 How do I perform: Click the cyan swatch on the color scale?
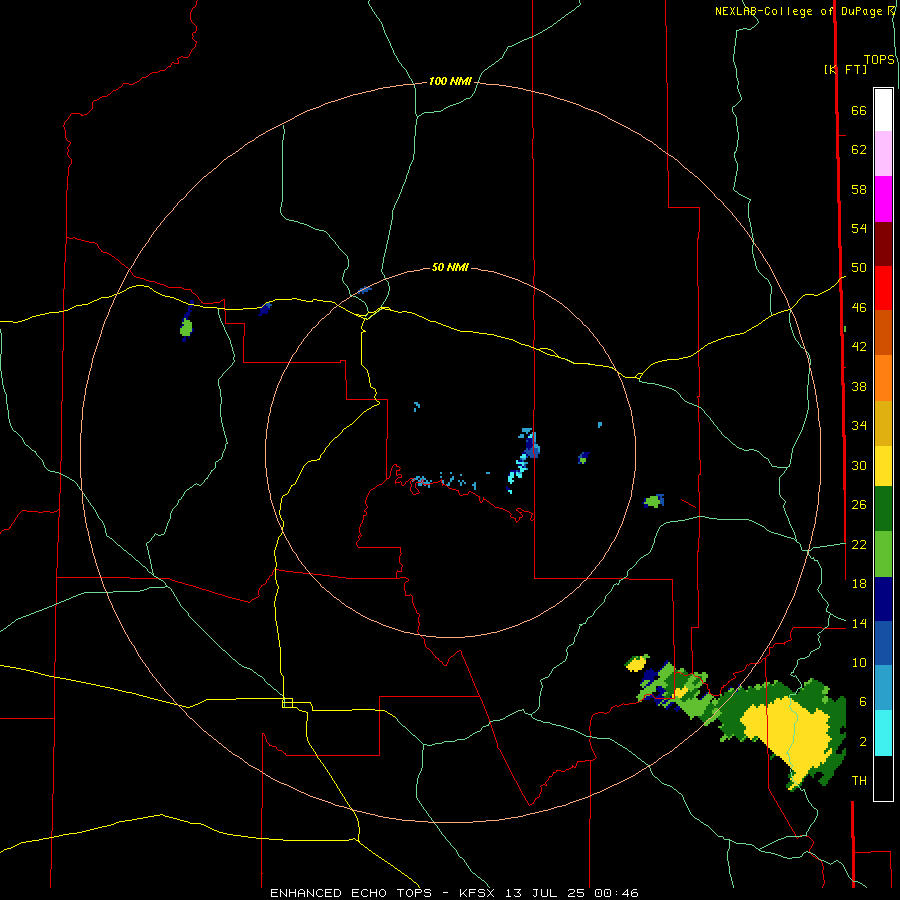tap(883, 733)
